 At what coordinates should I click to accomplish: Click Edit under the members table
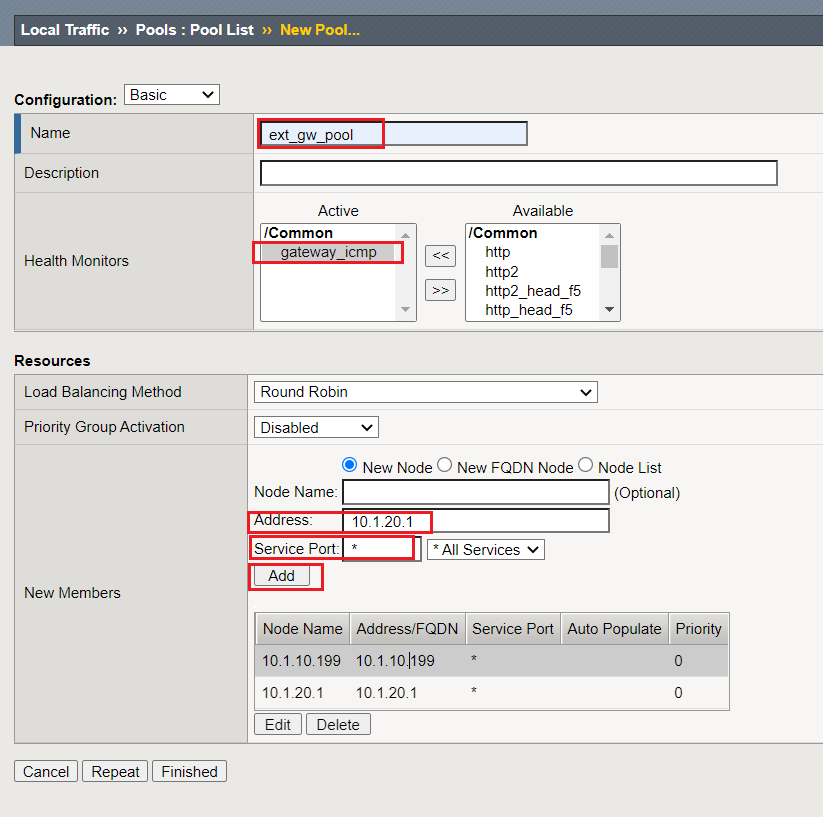click(278, 725)
